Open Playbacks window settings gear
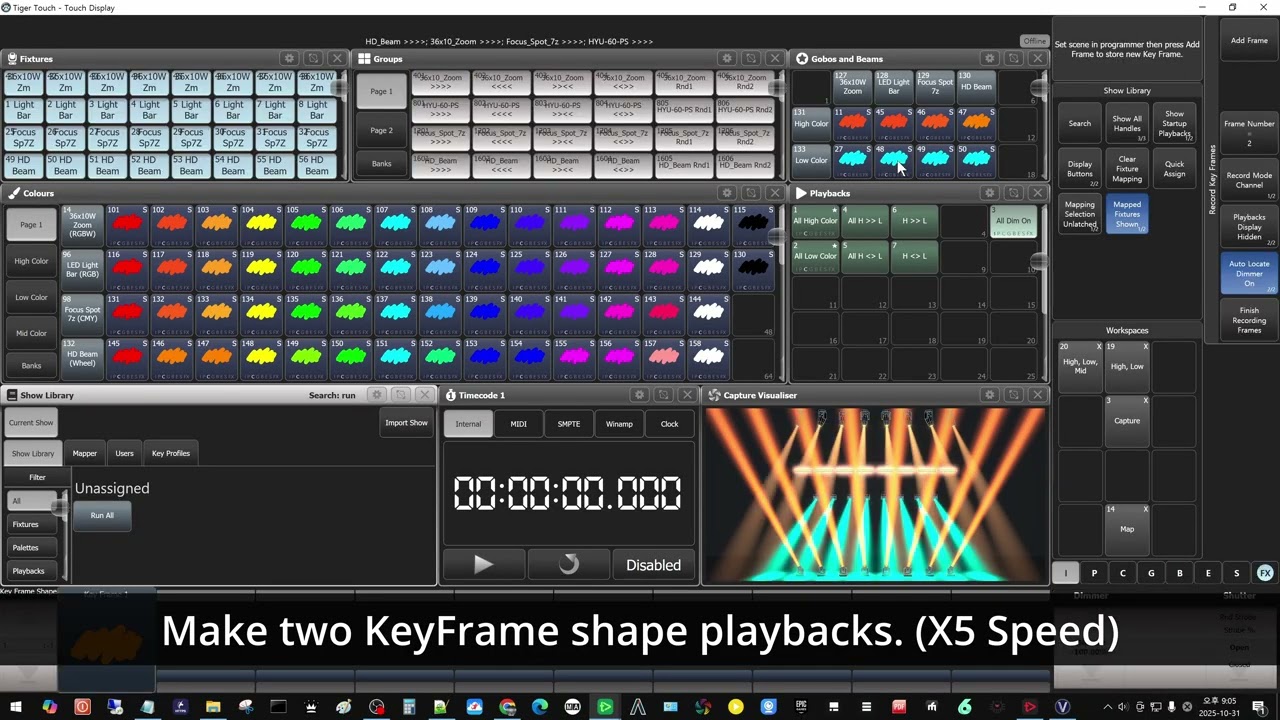Image resolution: width=1280 pixels, height=720 pixels. click(989, 193)
